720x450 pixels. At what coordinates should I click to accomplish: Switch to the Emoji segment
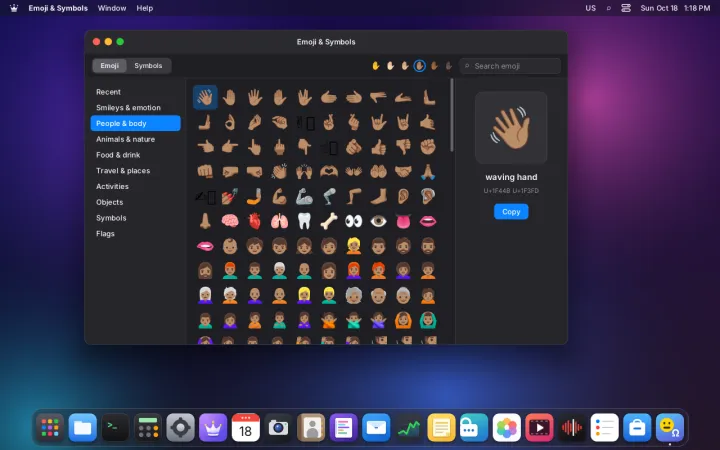pos(109,66)
